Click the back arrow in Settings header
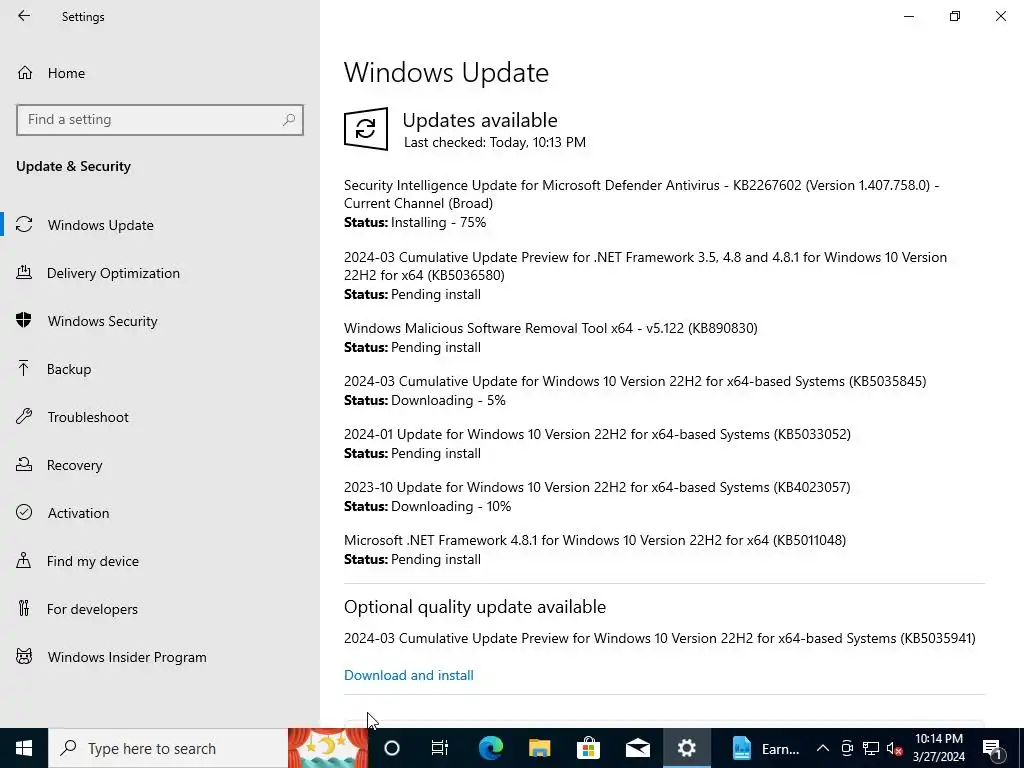Viewport: 1024px width, 768px height. (24, 16)
